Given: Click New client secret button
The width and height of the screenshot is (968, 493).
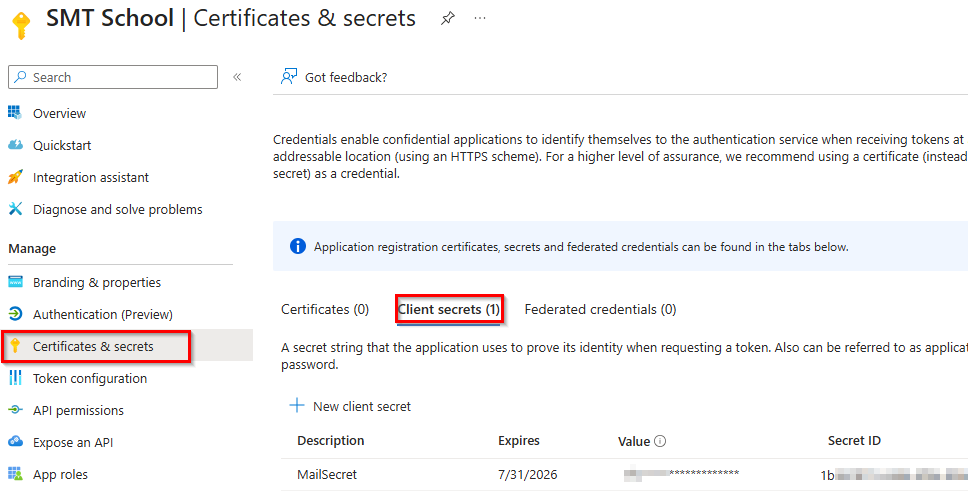Looking at the screenshot, I should tap(350, 406).
